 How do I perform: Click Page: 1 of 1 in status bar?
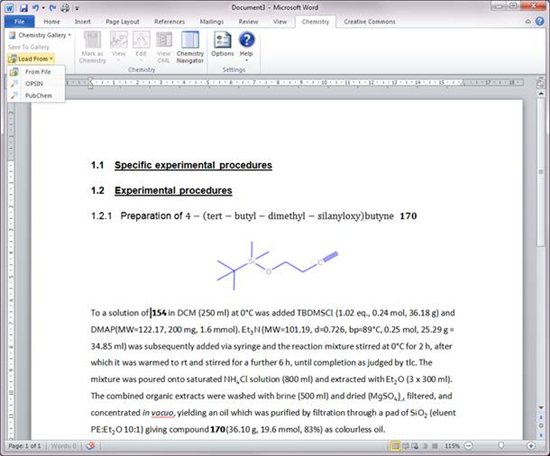tap(25, 446)
